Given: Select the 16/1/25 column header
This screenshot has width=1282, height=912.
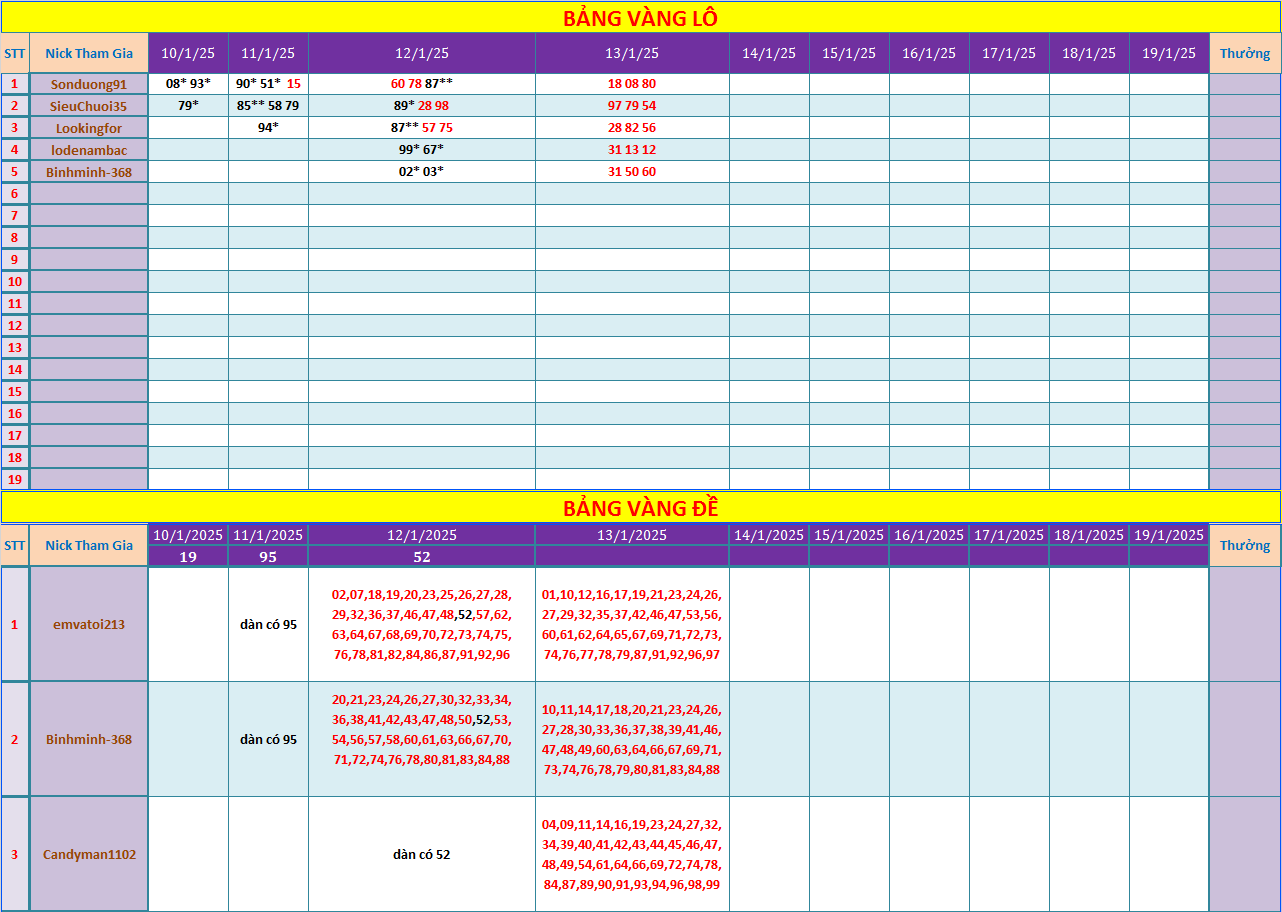Looking at the screenshot, I should pos(929,53).
